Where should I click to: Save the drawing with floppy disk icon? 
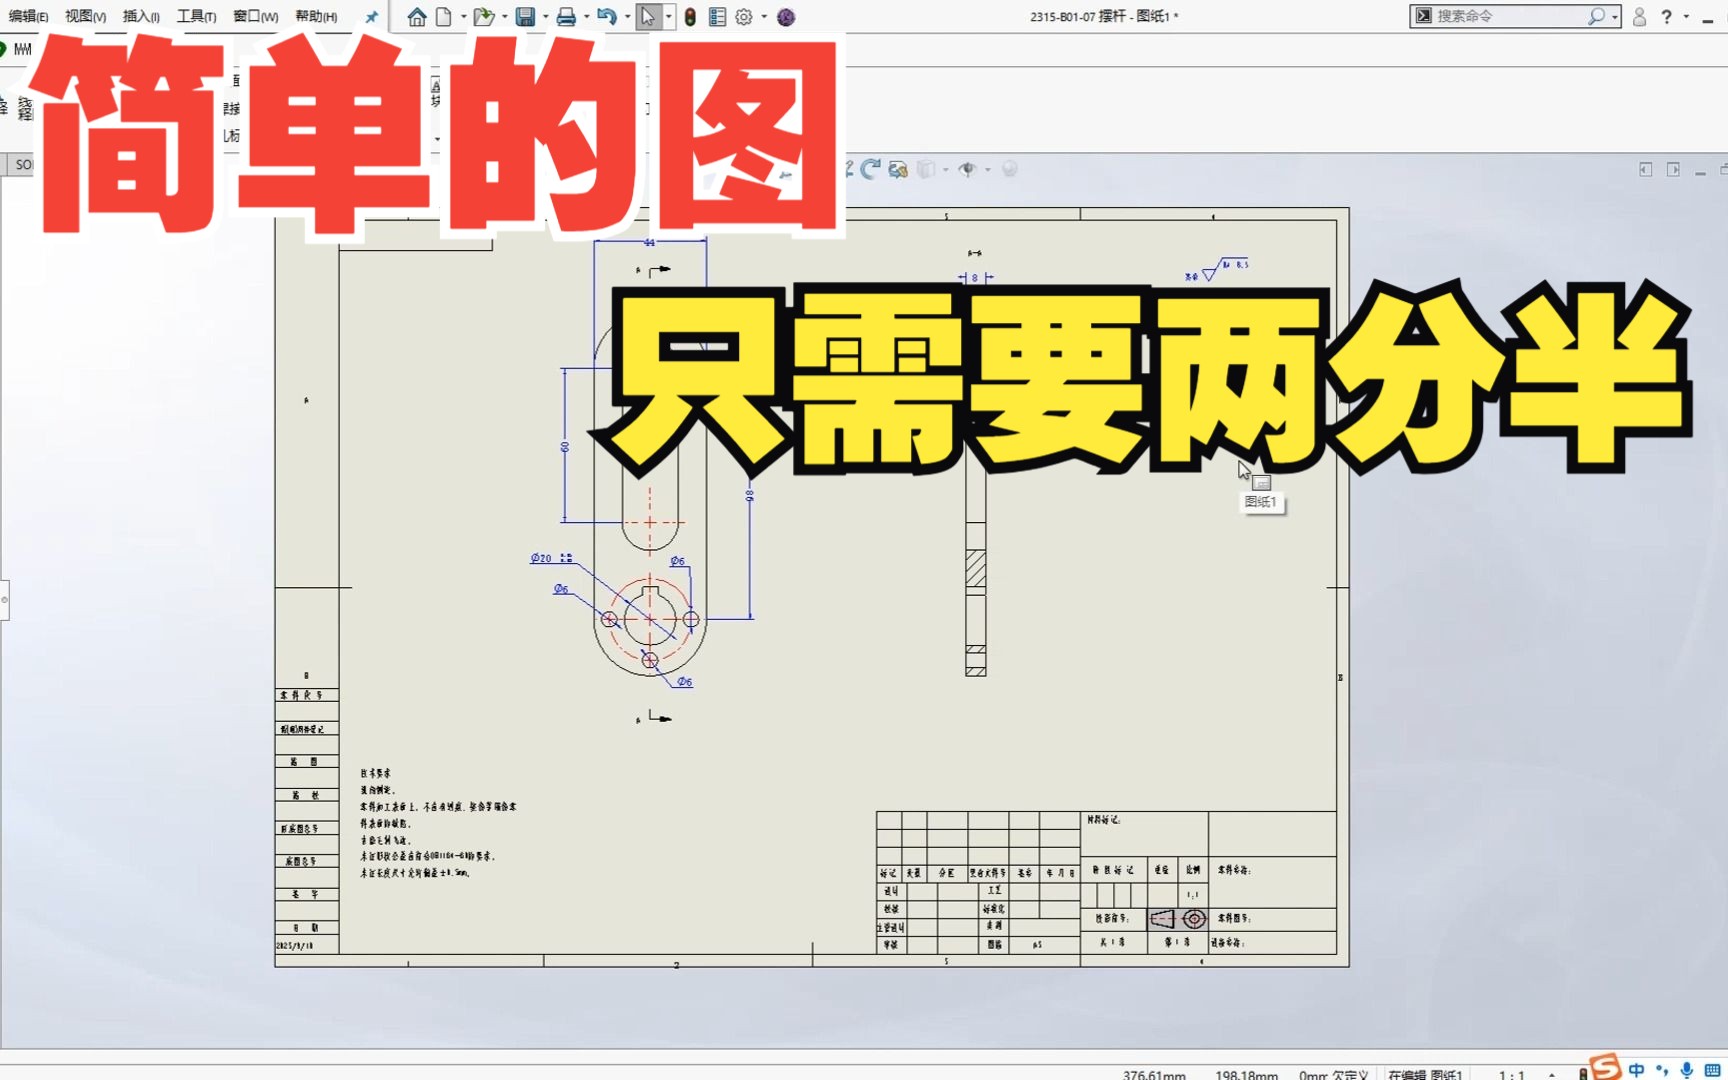pyautogui.click(x=525, y=17)
